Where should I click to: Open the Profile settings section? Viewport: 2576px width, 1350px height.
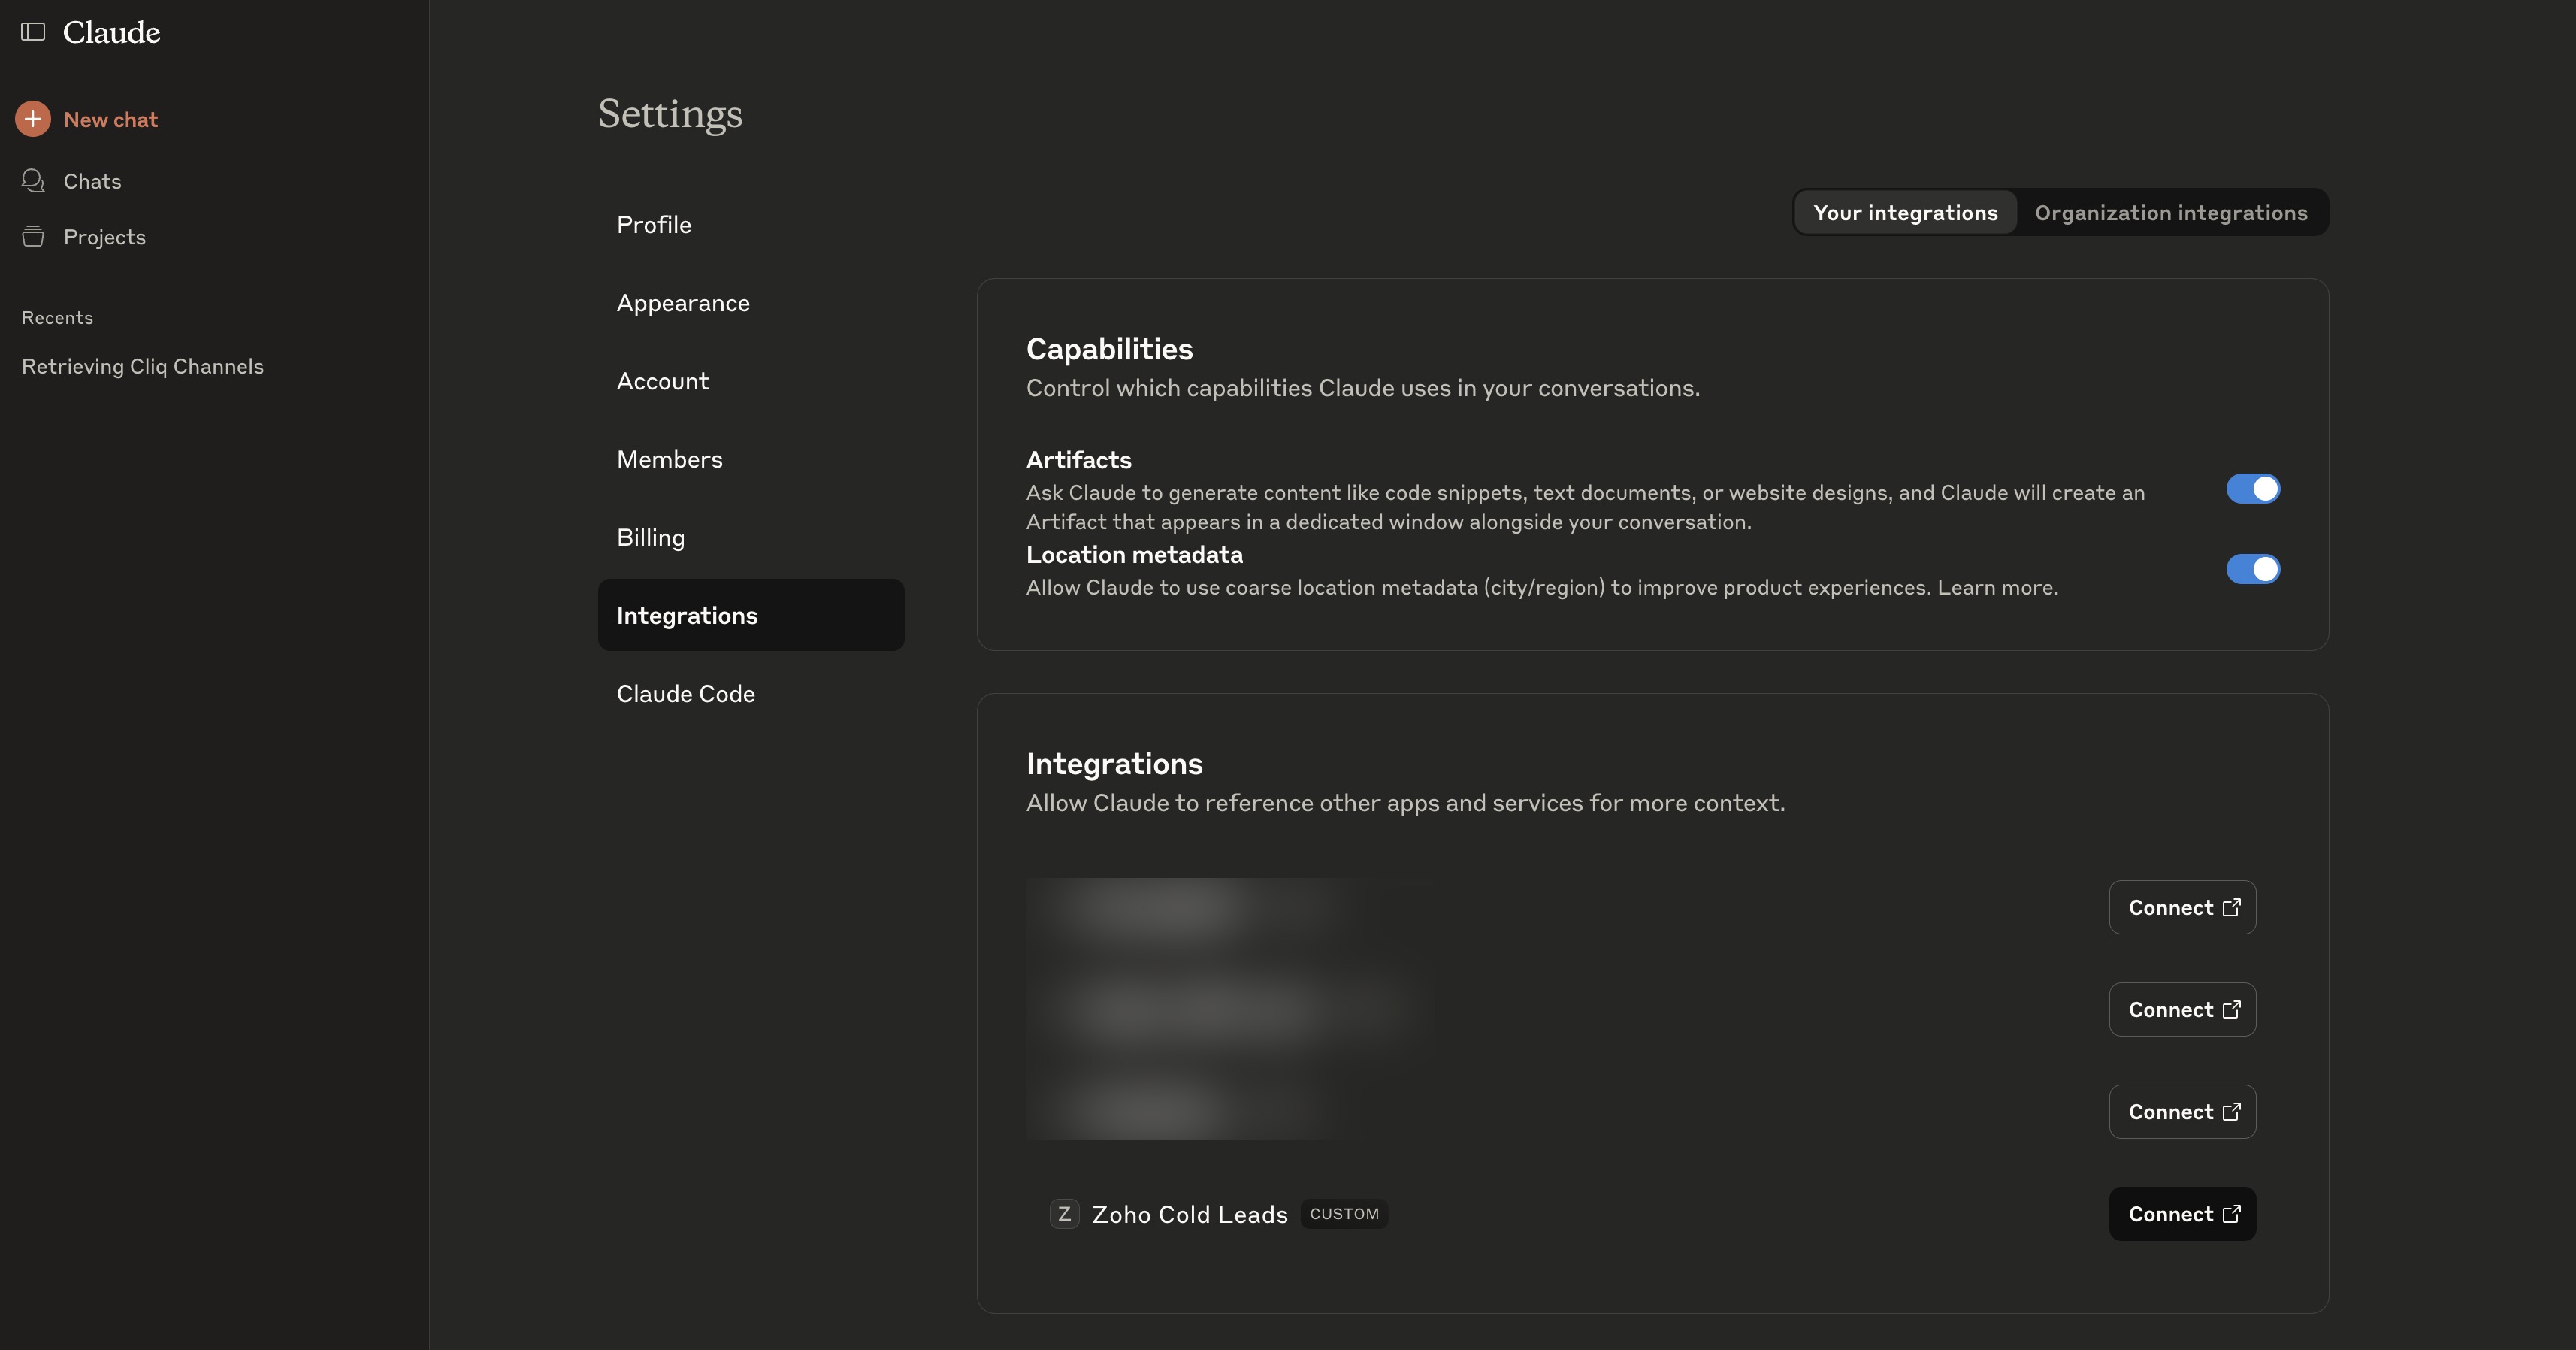[x=654, y=225]
